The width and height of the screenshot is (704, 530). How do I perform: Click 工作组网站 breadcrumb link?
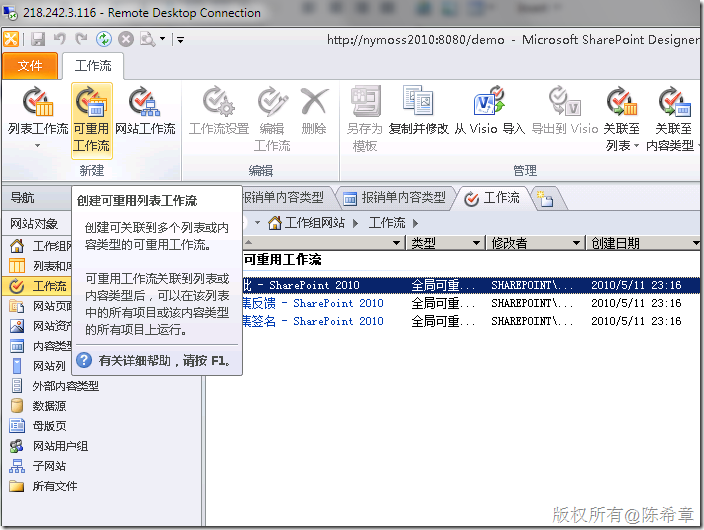[x=315, y=223]
